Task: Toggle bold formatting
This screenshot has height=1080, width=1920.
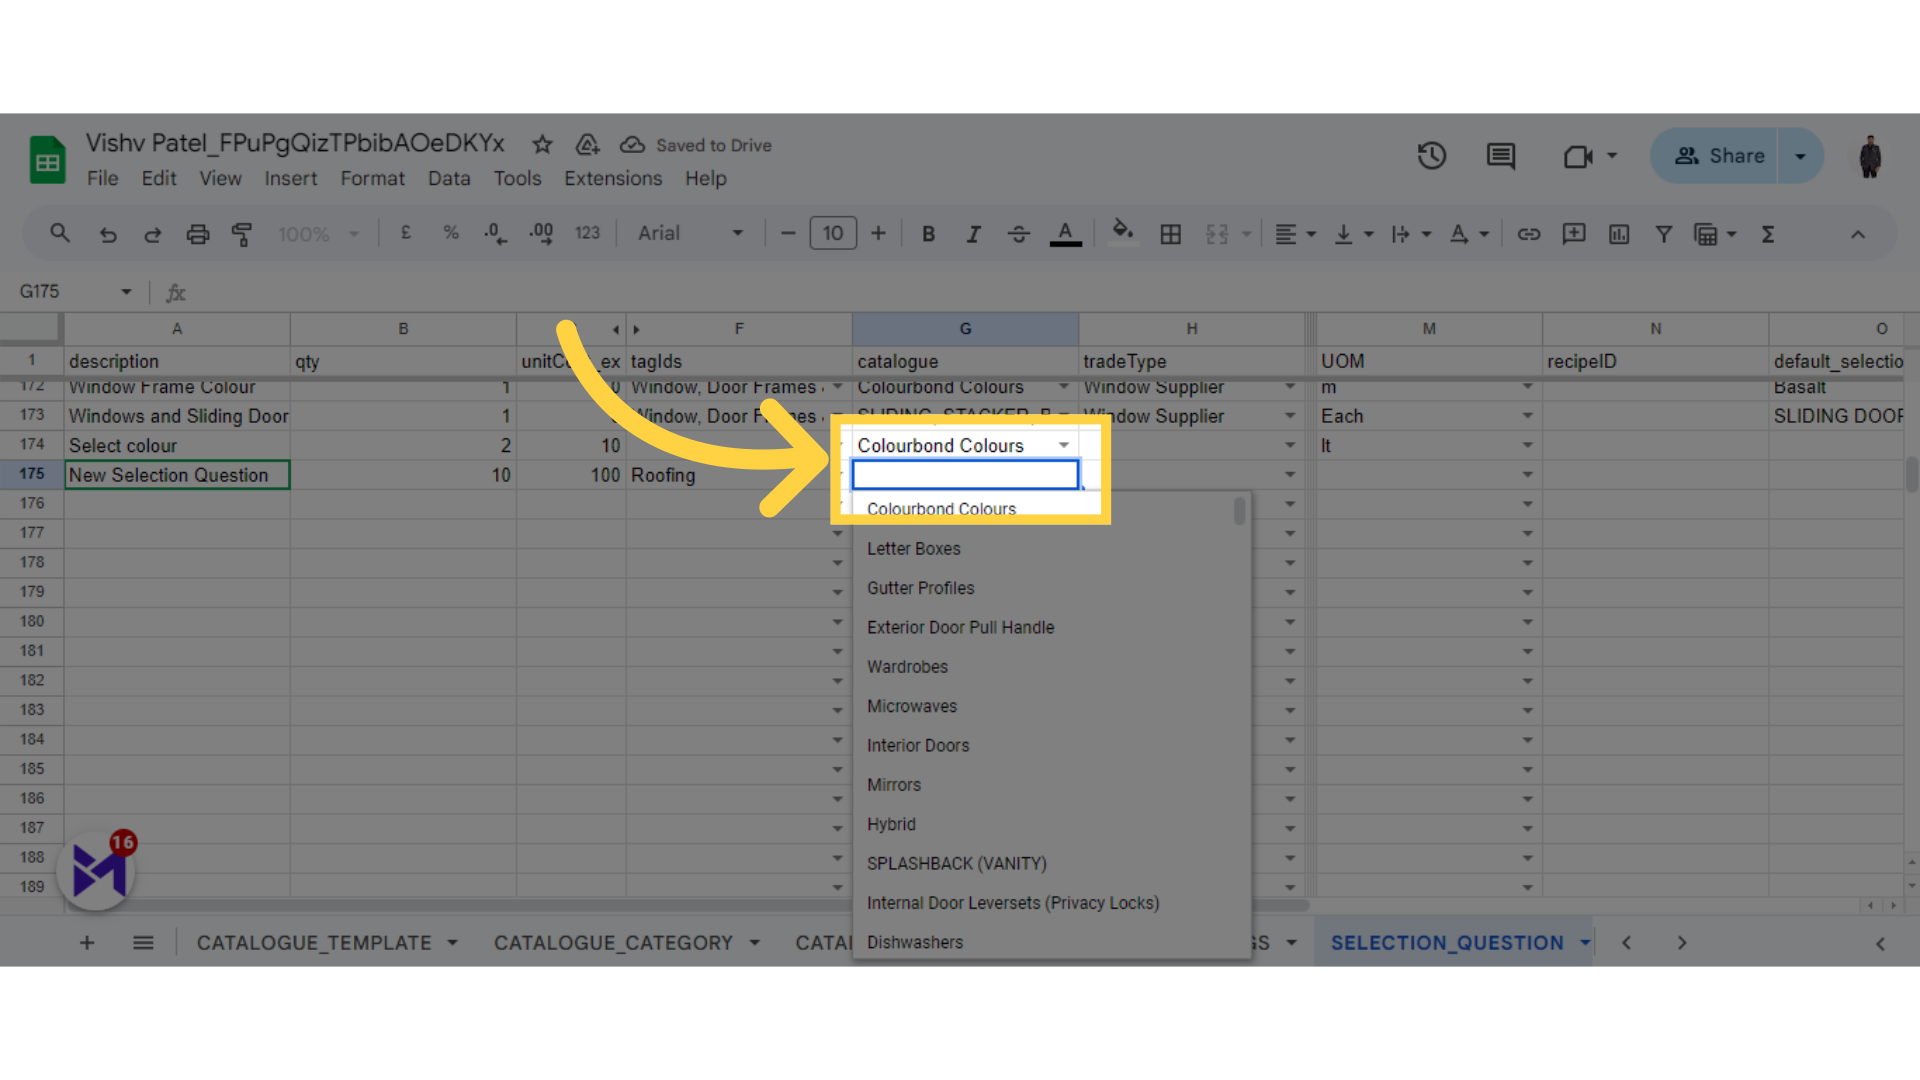Action: [x=928, y=234]
